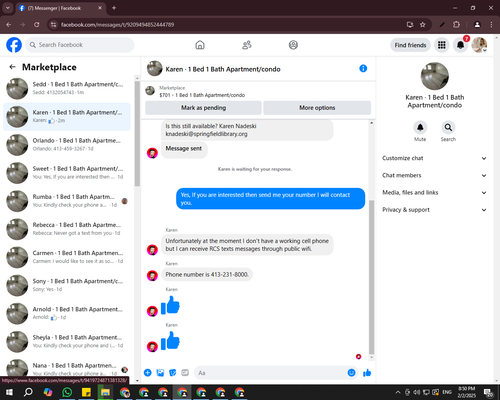Open the Facebook logo home link
Image resolution: width=500 pixels, height=400 pixels.
[x=14, y=45]
